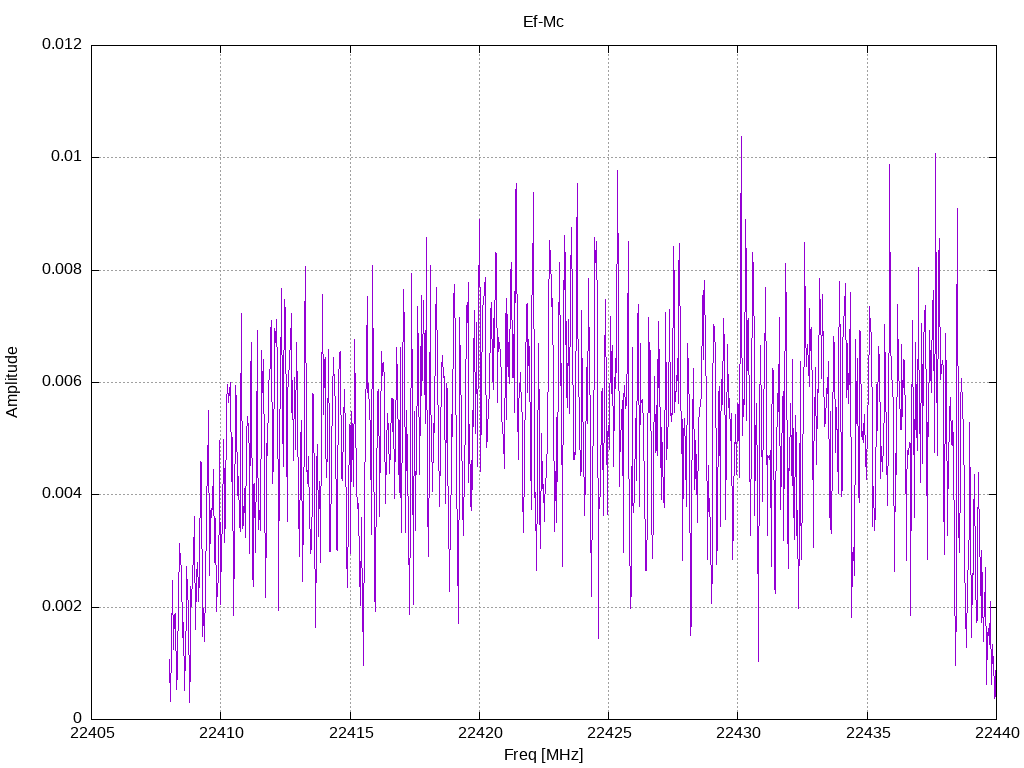Click the 'Freq [MHz]' x-axis label
Image resolution: width=1024 pixels, height=768 pixels.
pyautogui.click(x=543, y=754)
